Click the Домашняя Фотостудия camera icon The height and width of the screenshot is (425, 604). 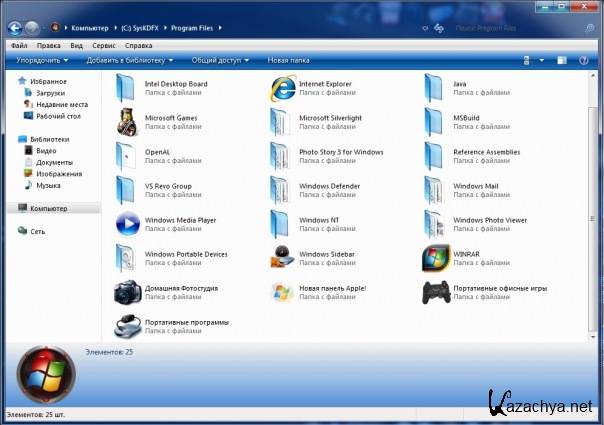(x=128, y=292)
